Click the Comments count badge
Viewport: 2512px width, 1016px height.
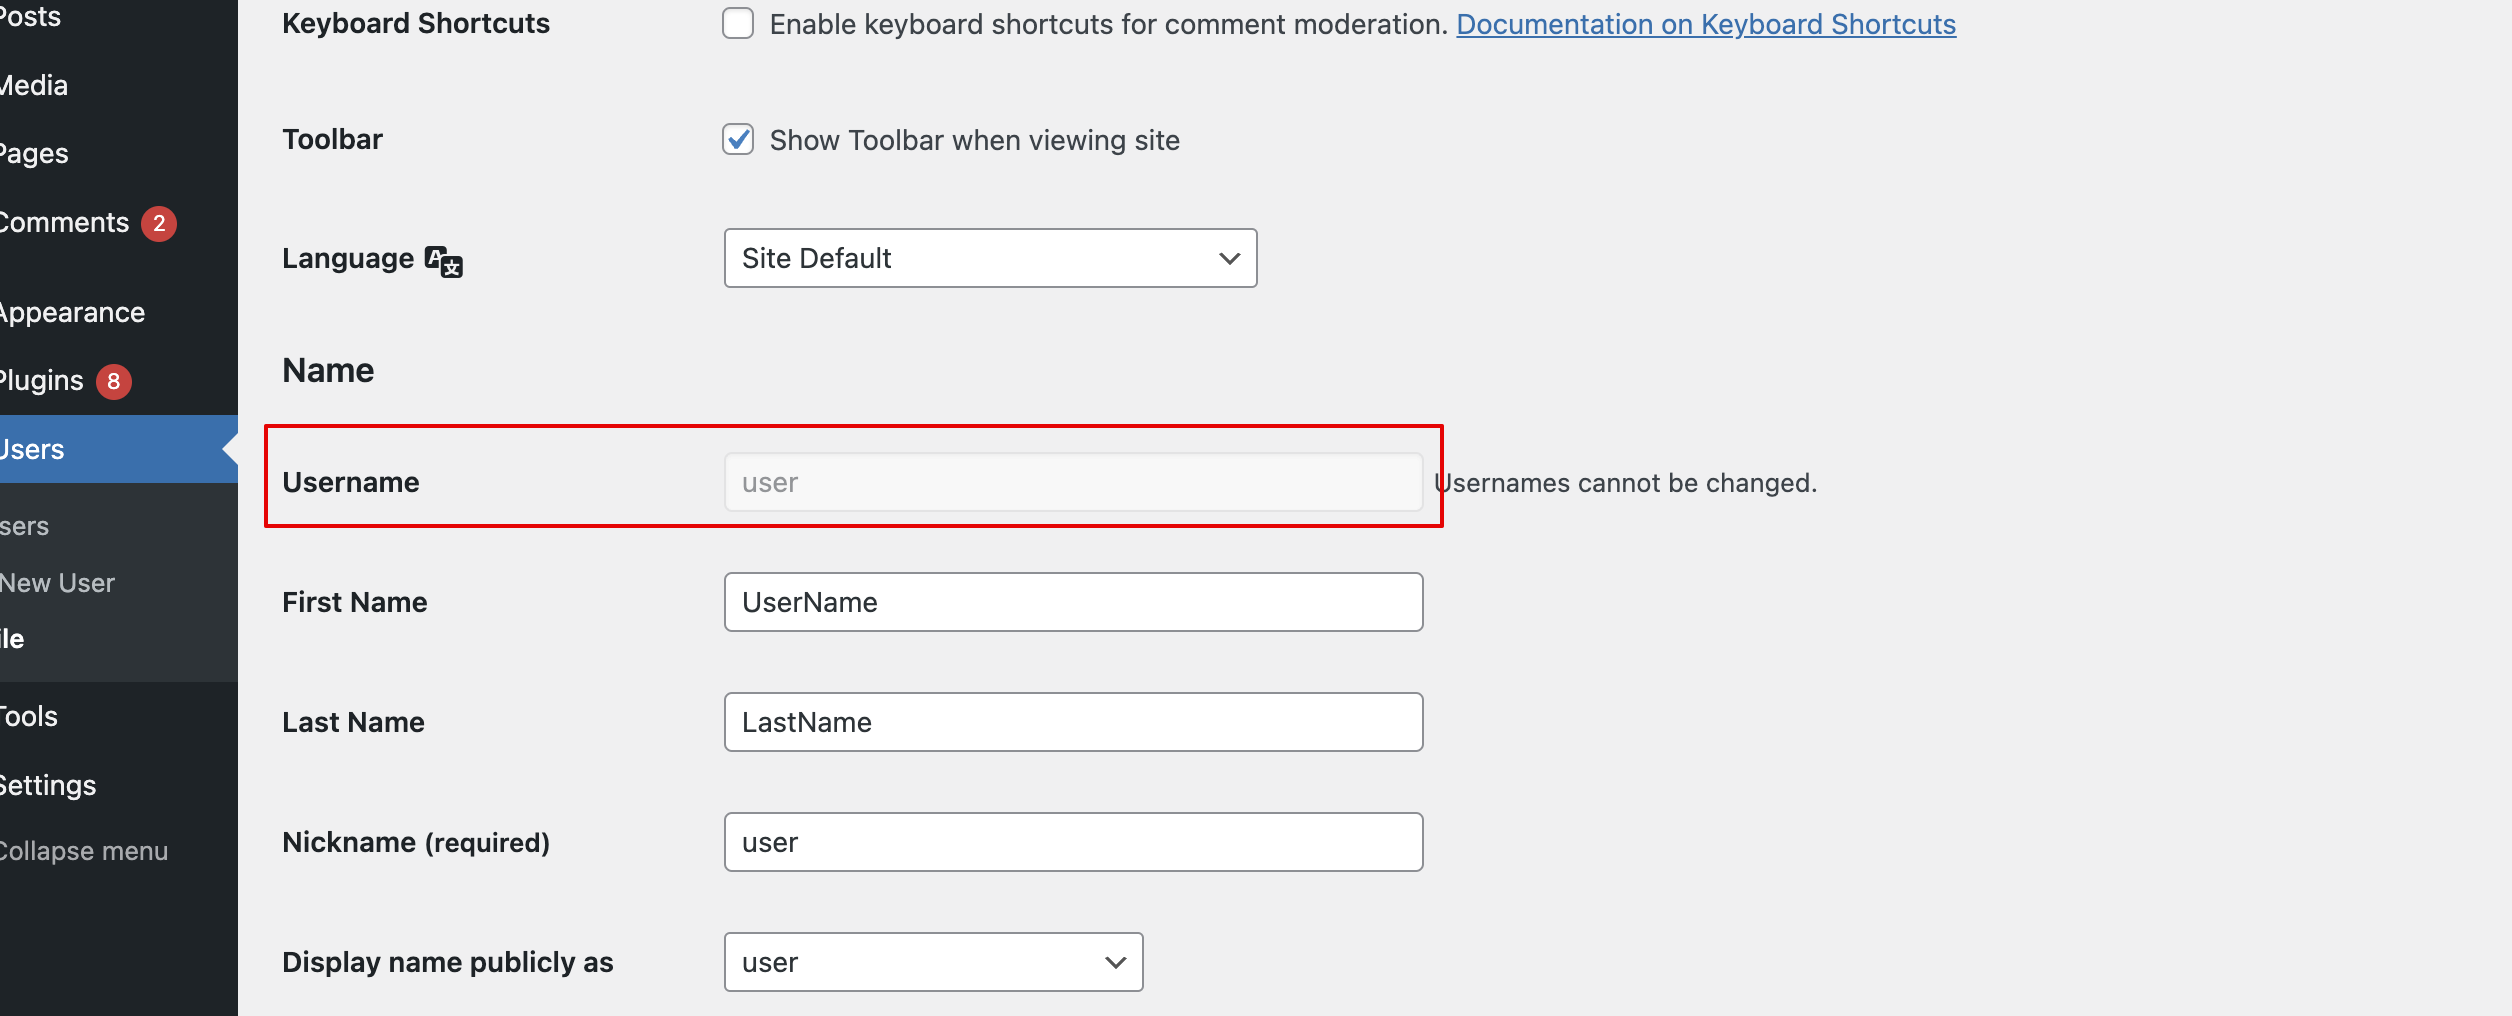pos(159,224)
